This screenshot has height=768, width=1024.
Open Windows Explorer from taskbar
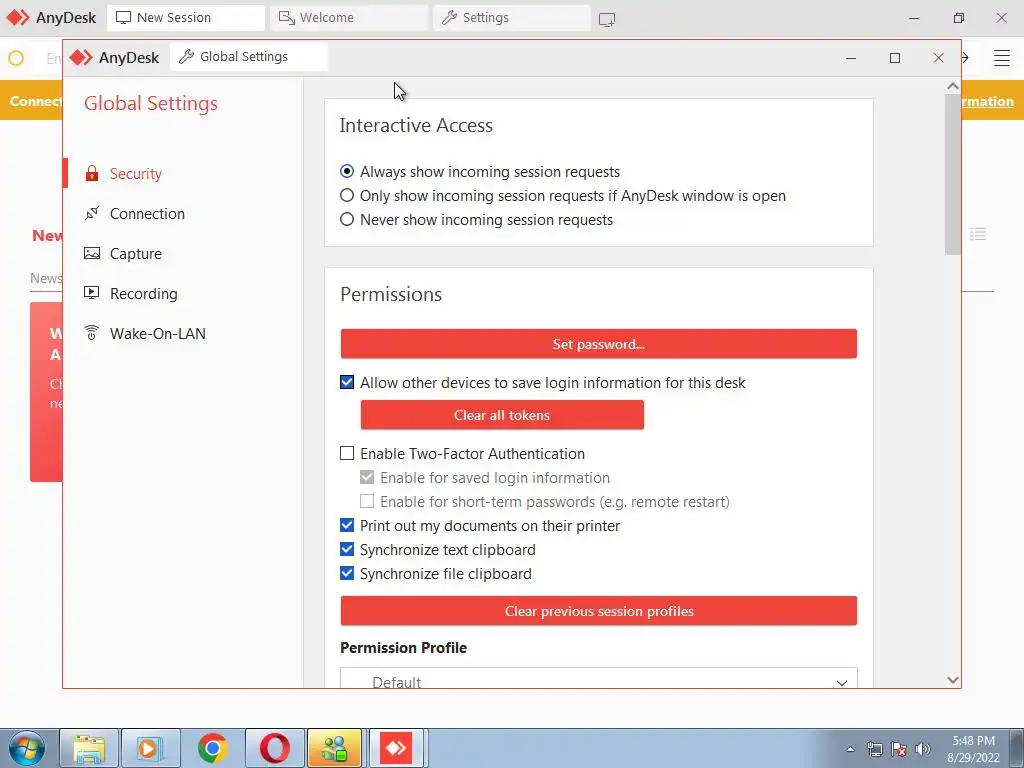click(x=89, y=748)
